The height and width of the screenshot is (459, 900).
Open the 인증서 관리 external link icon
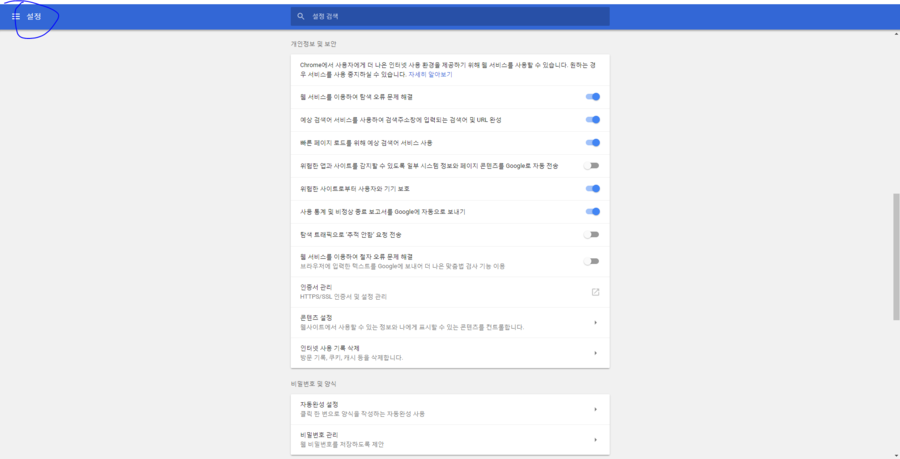pyautogui.click(x=595, y=292)
